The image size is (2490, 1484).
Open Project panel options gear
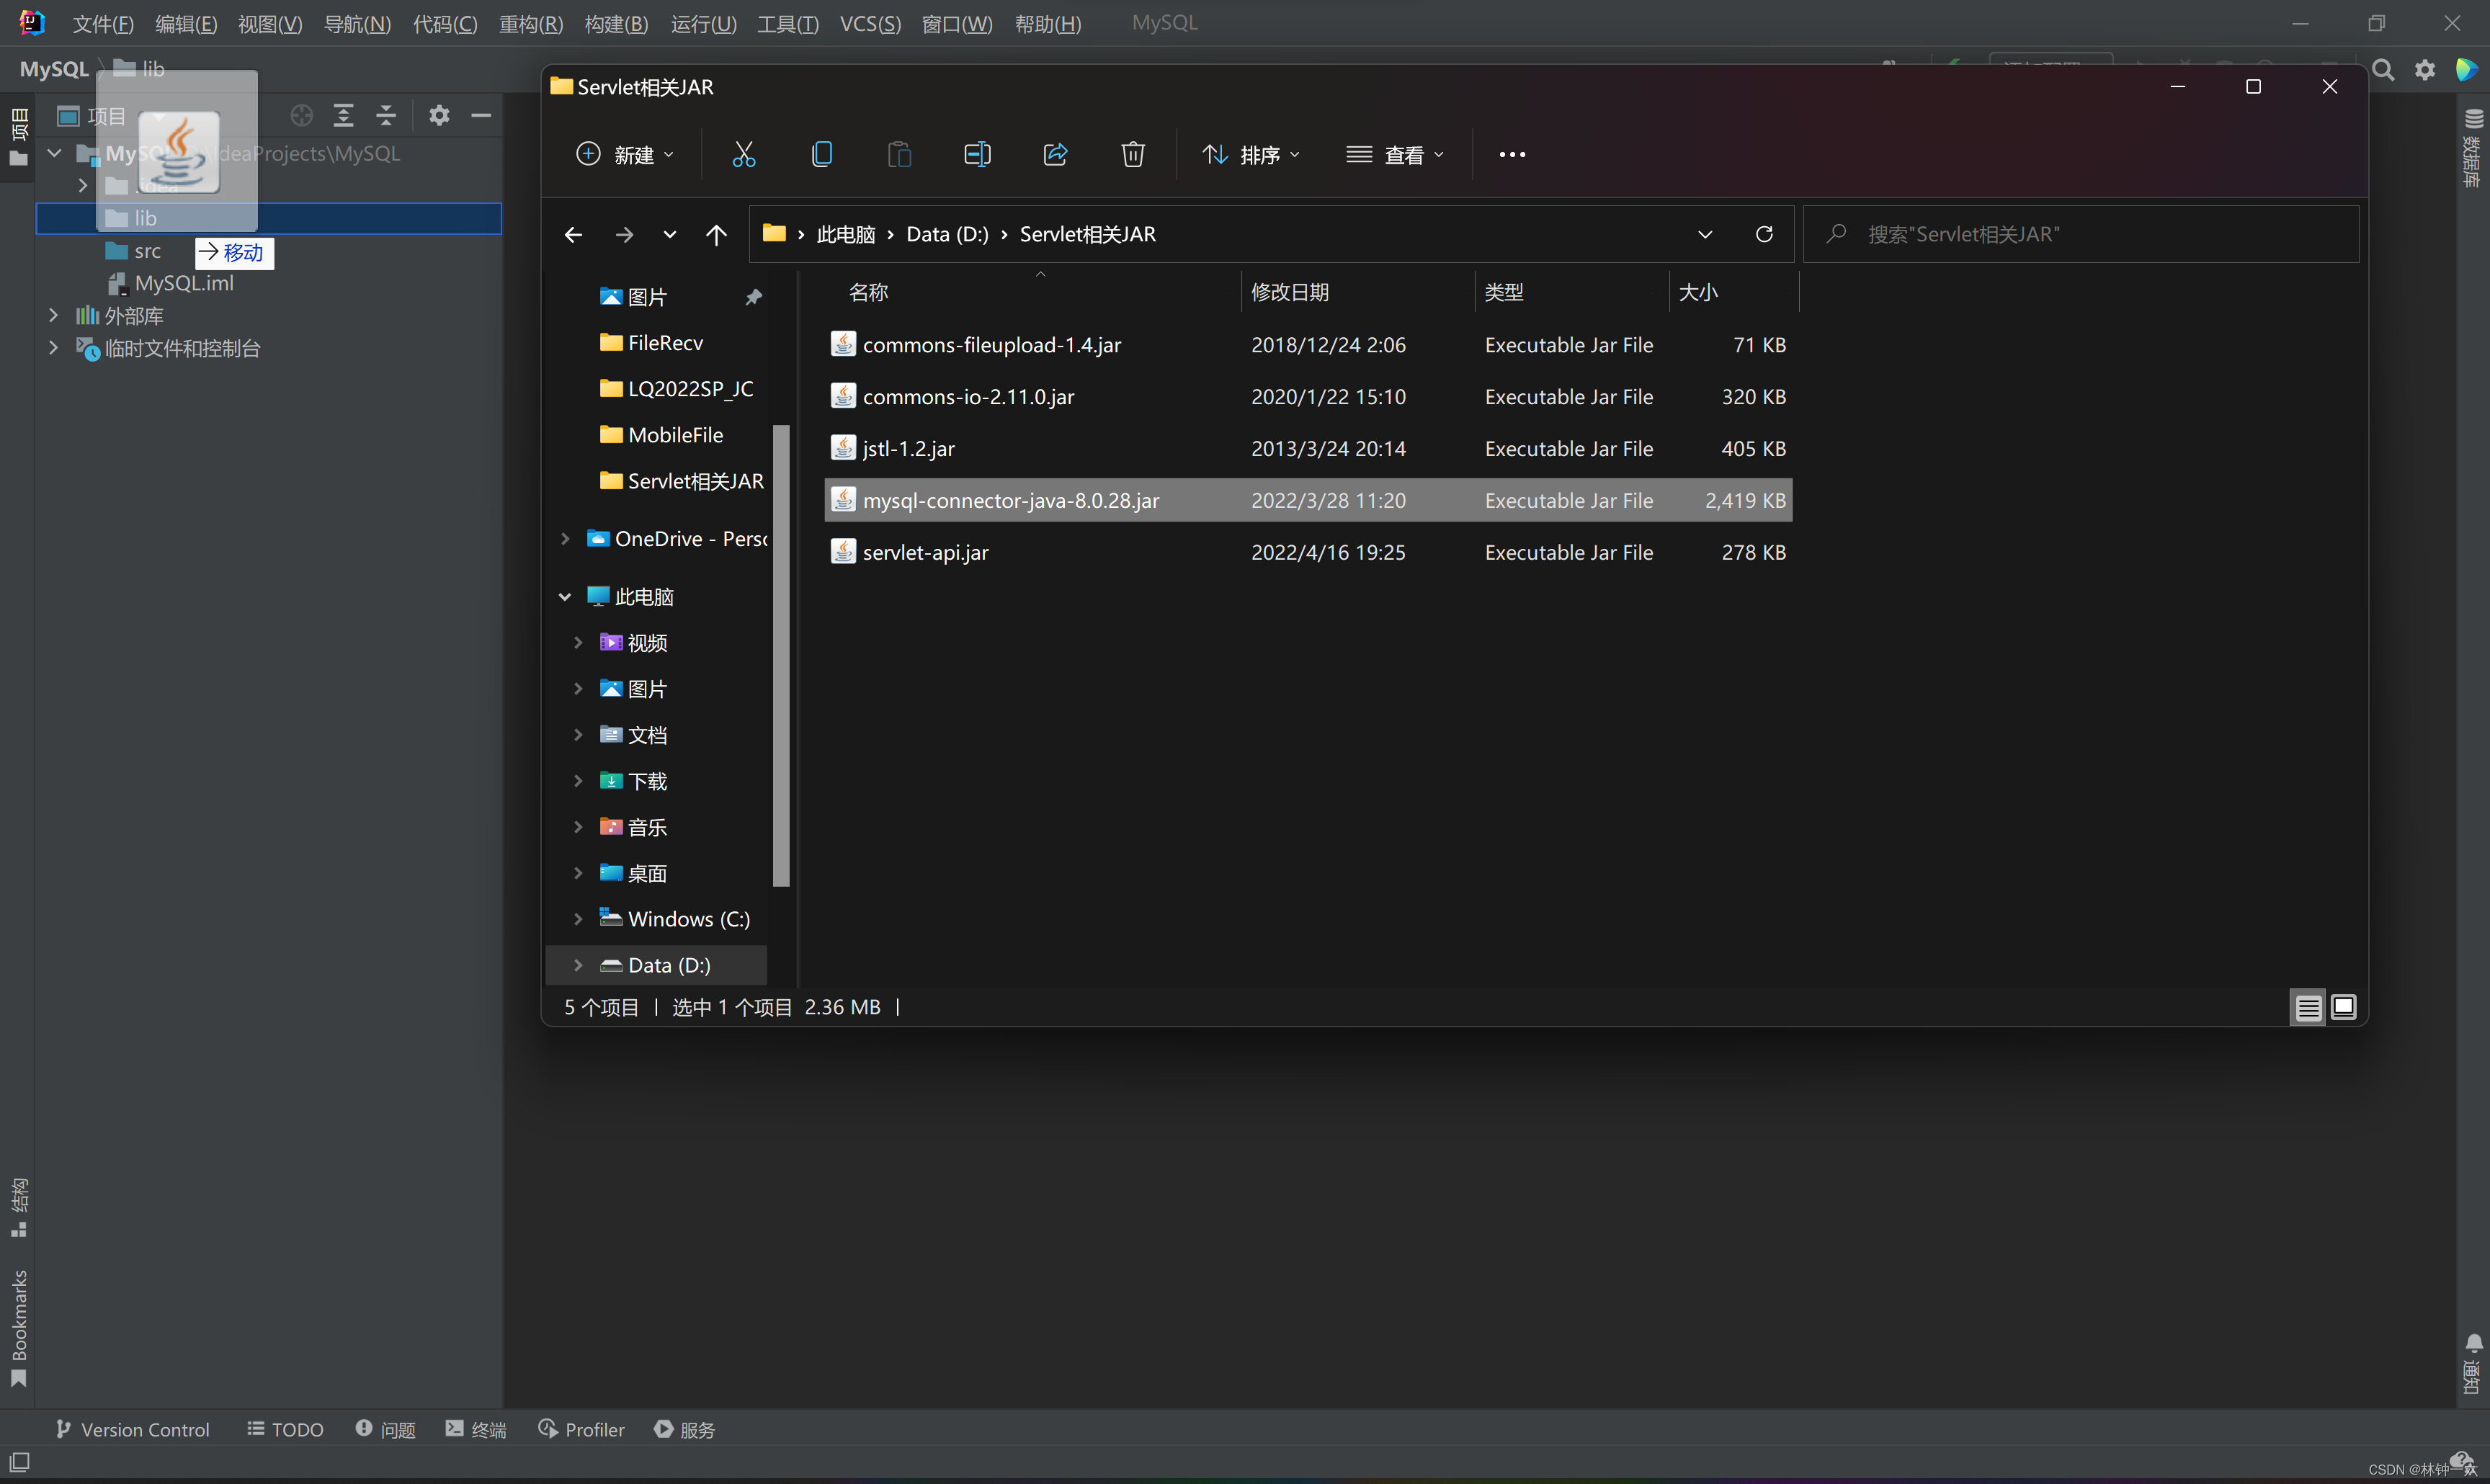click(439, 115)
